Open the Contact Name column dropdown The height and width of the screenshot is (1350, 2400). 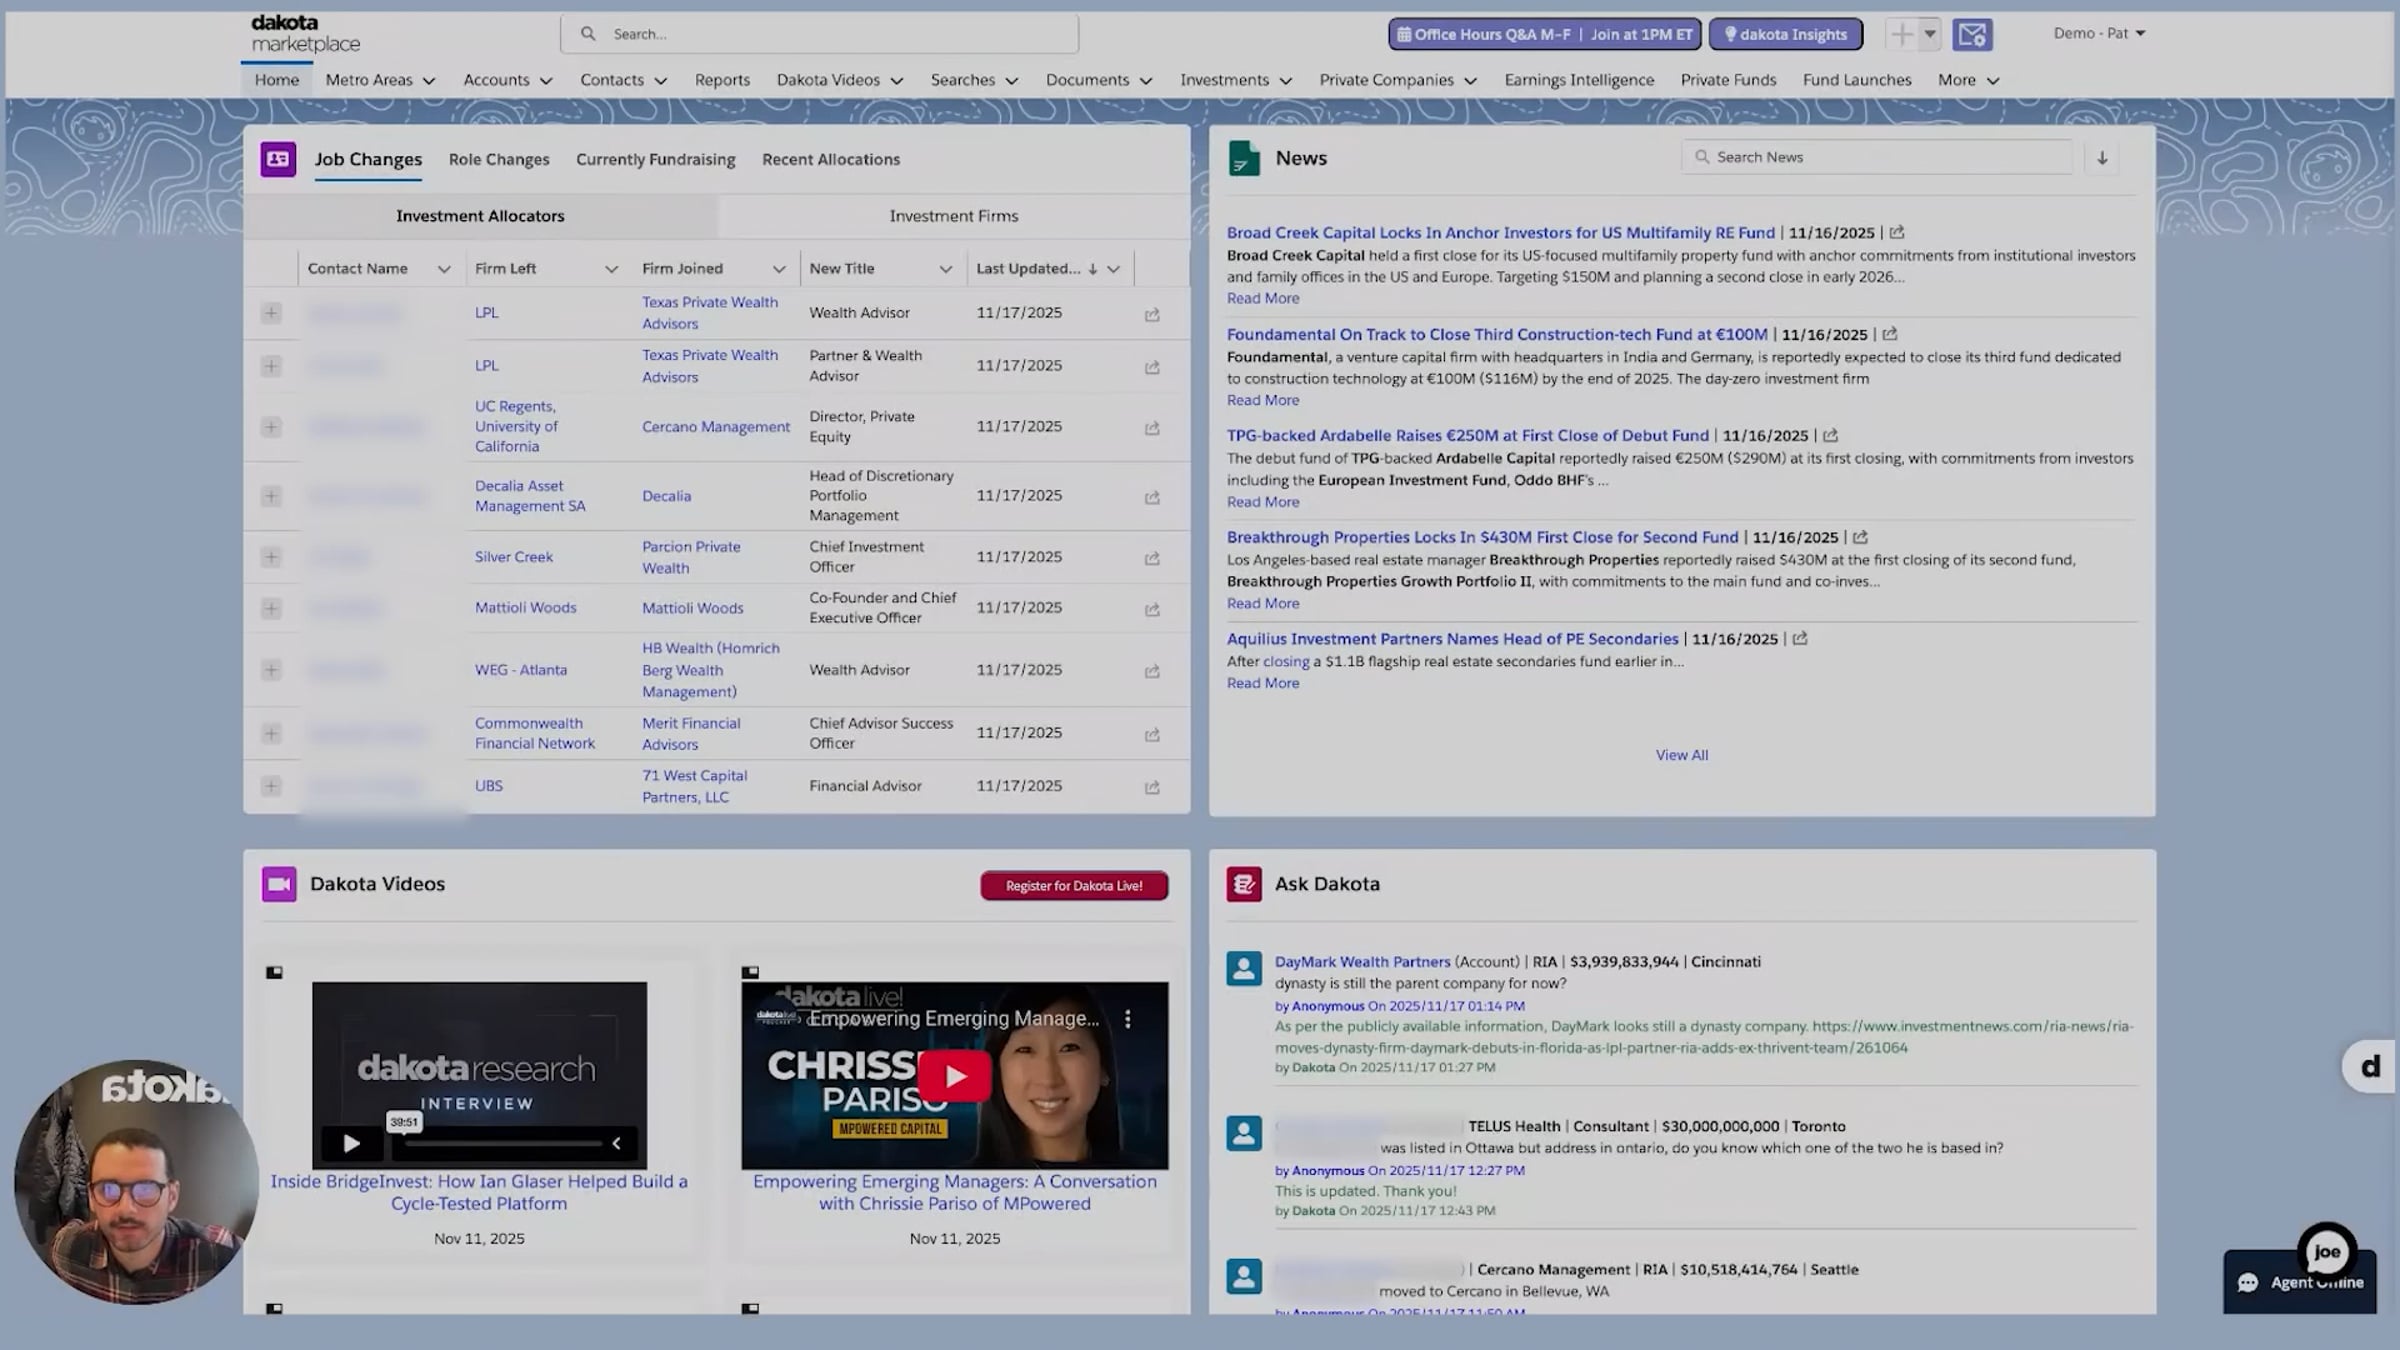[x=444, y=269]
